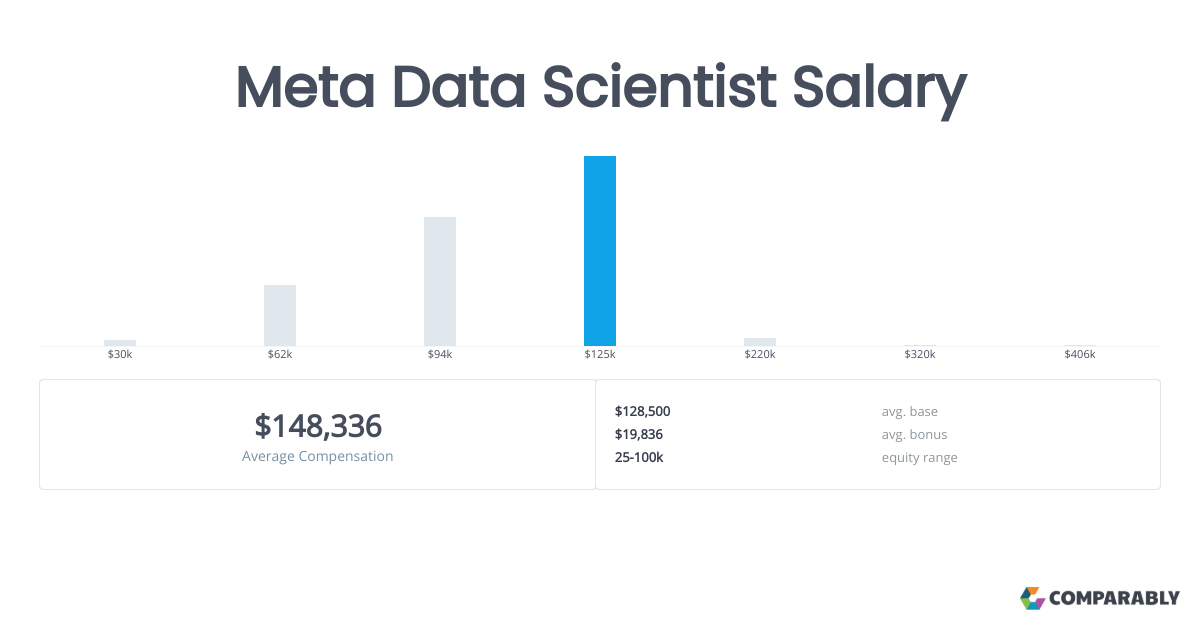This screenshot has width=1200, height=630.
Task: Click the $62k salary bar
Action: coord(280,315)
